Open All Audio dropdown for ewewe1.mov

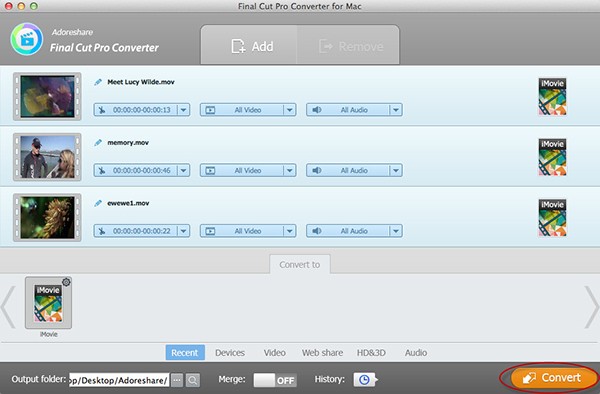coord(354,231)
